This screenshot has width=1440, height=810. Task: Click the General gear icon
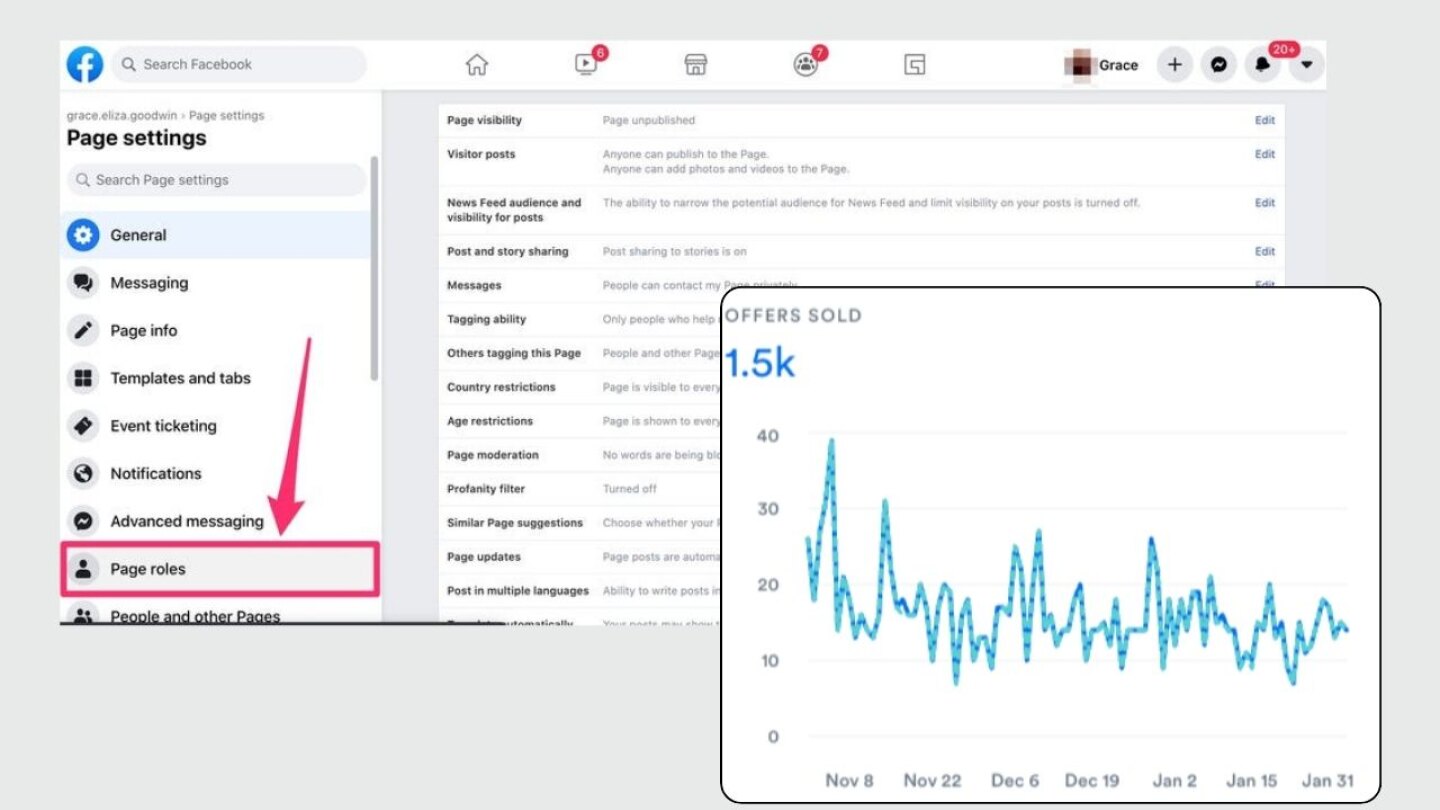click(x=83, y=235)
